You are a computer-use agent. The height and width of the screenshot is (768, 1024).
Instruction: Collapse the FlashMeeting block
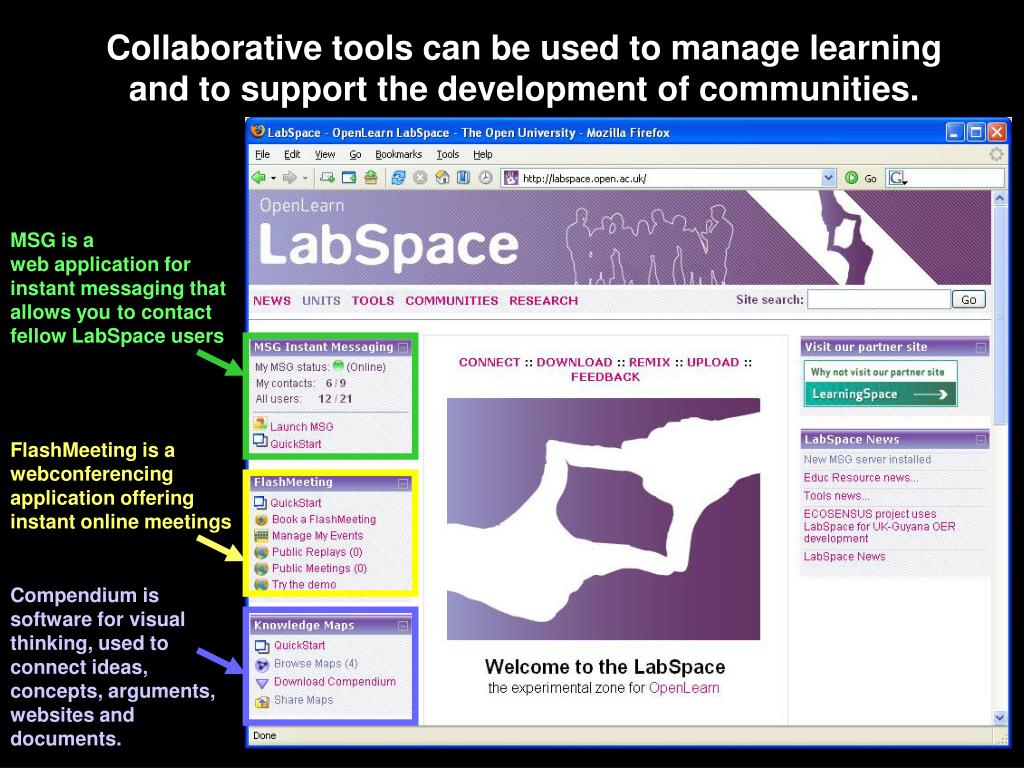[403, 483]
